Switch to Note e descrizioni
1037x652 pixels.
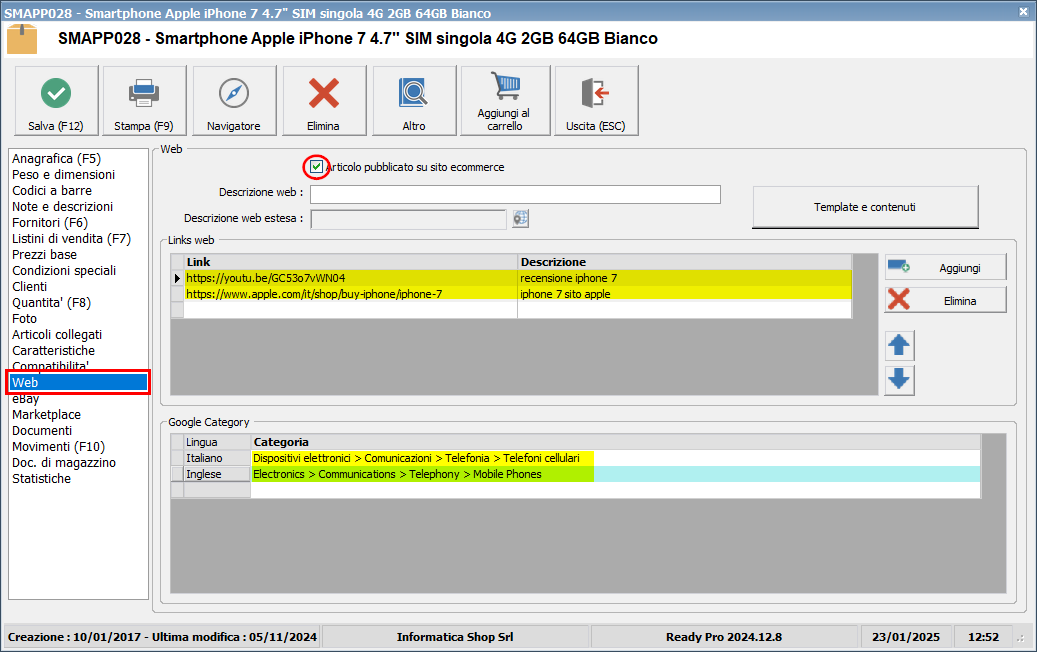[62, 206]
